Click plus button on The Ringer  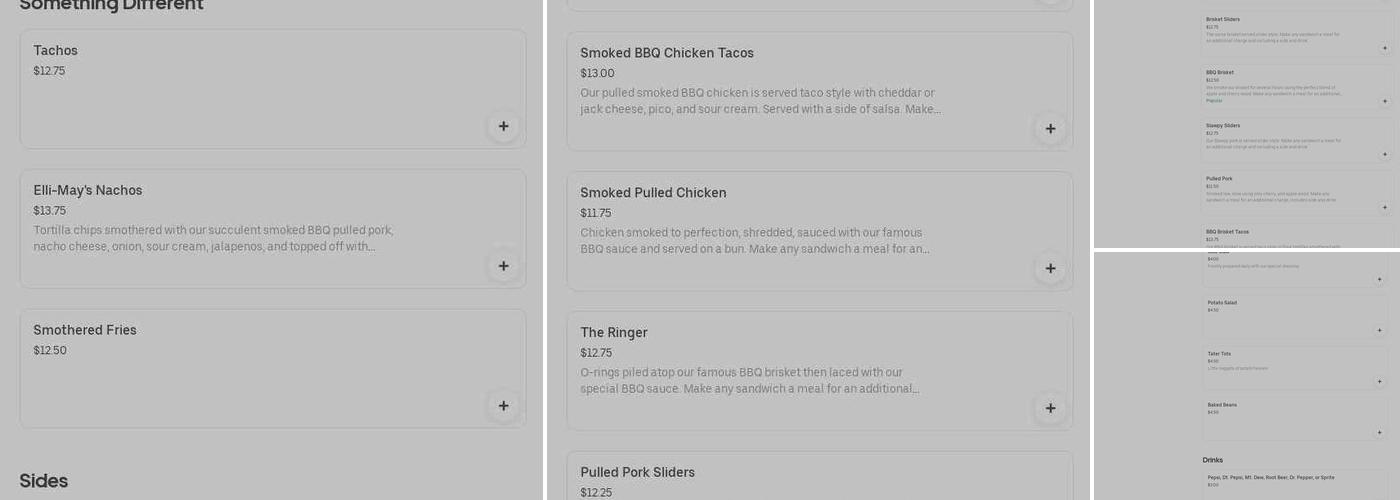[x=1050, y=408]
